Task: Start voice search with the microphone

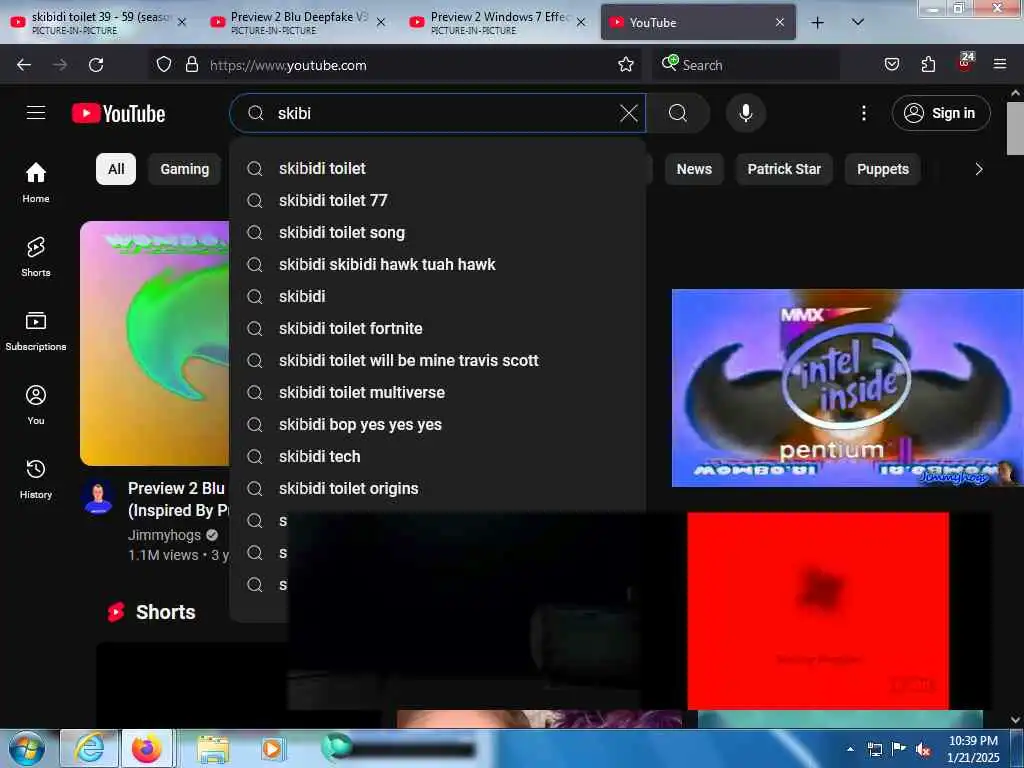Action: tap(745, 113)
